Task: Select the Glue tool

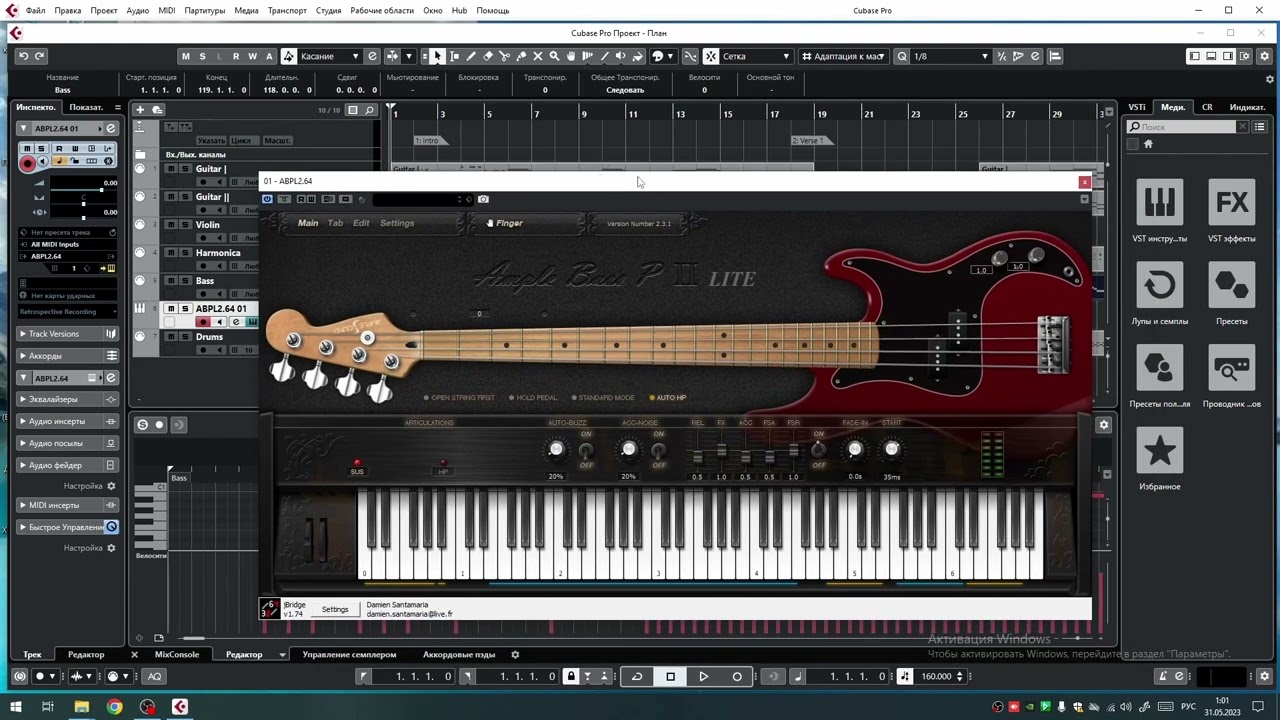Action: pyautogui.click(x=521, y=56)
